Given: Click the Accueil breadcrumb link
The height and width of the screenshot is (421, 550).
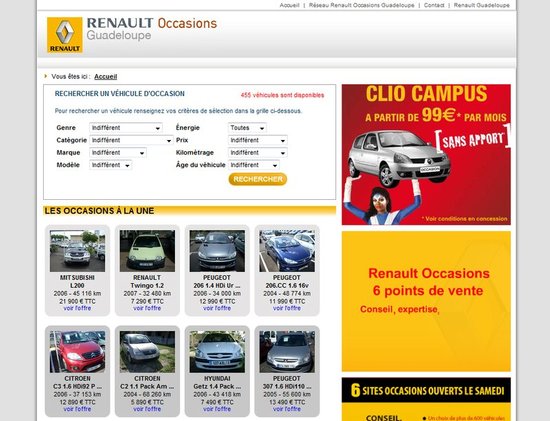Looking at the screenshot, I should 106,76.
